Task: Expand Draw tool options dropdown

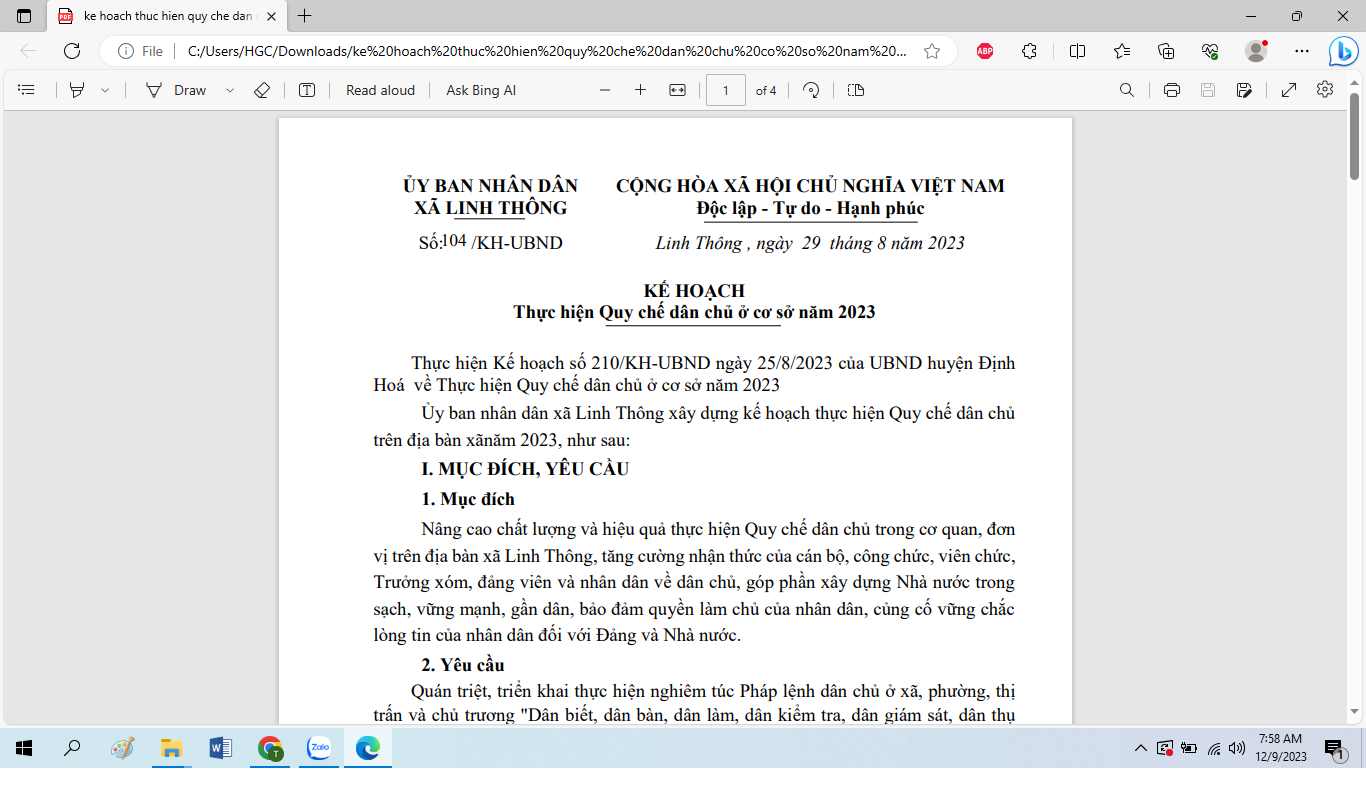Action: point(230,90)
